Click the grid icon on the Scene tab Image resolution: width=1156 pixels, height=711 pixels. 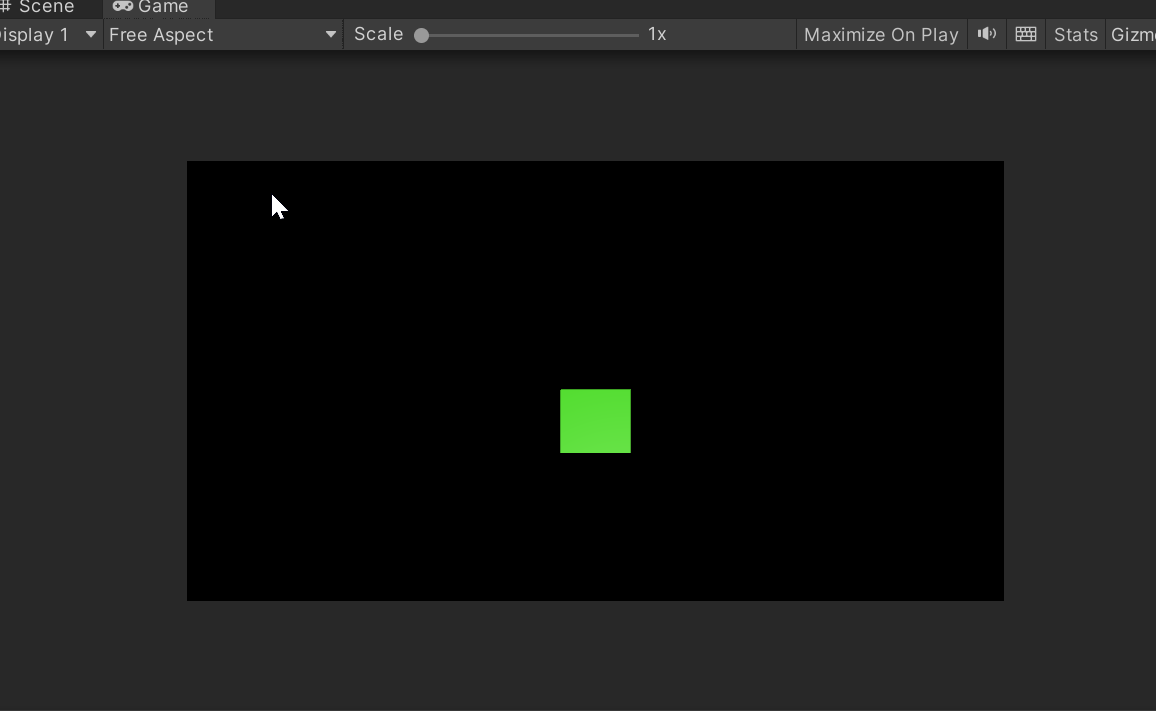pyautogui.click(x=8, y=7)
